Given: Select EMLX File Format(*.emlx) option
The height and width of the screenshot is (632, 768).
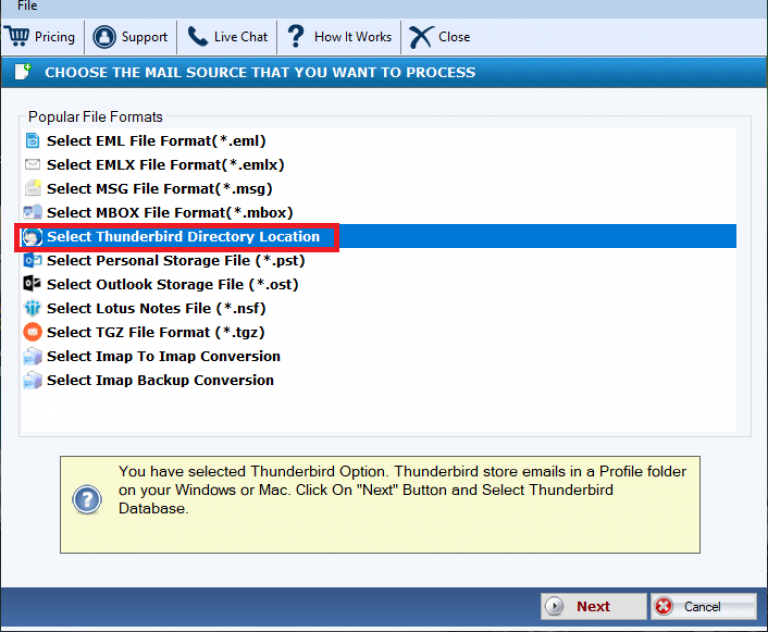Looking at the screenshot, I should point(166,165).
